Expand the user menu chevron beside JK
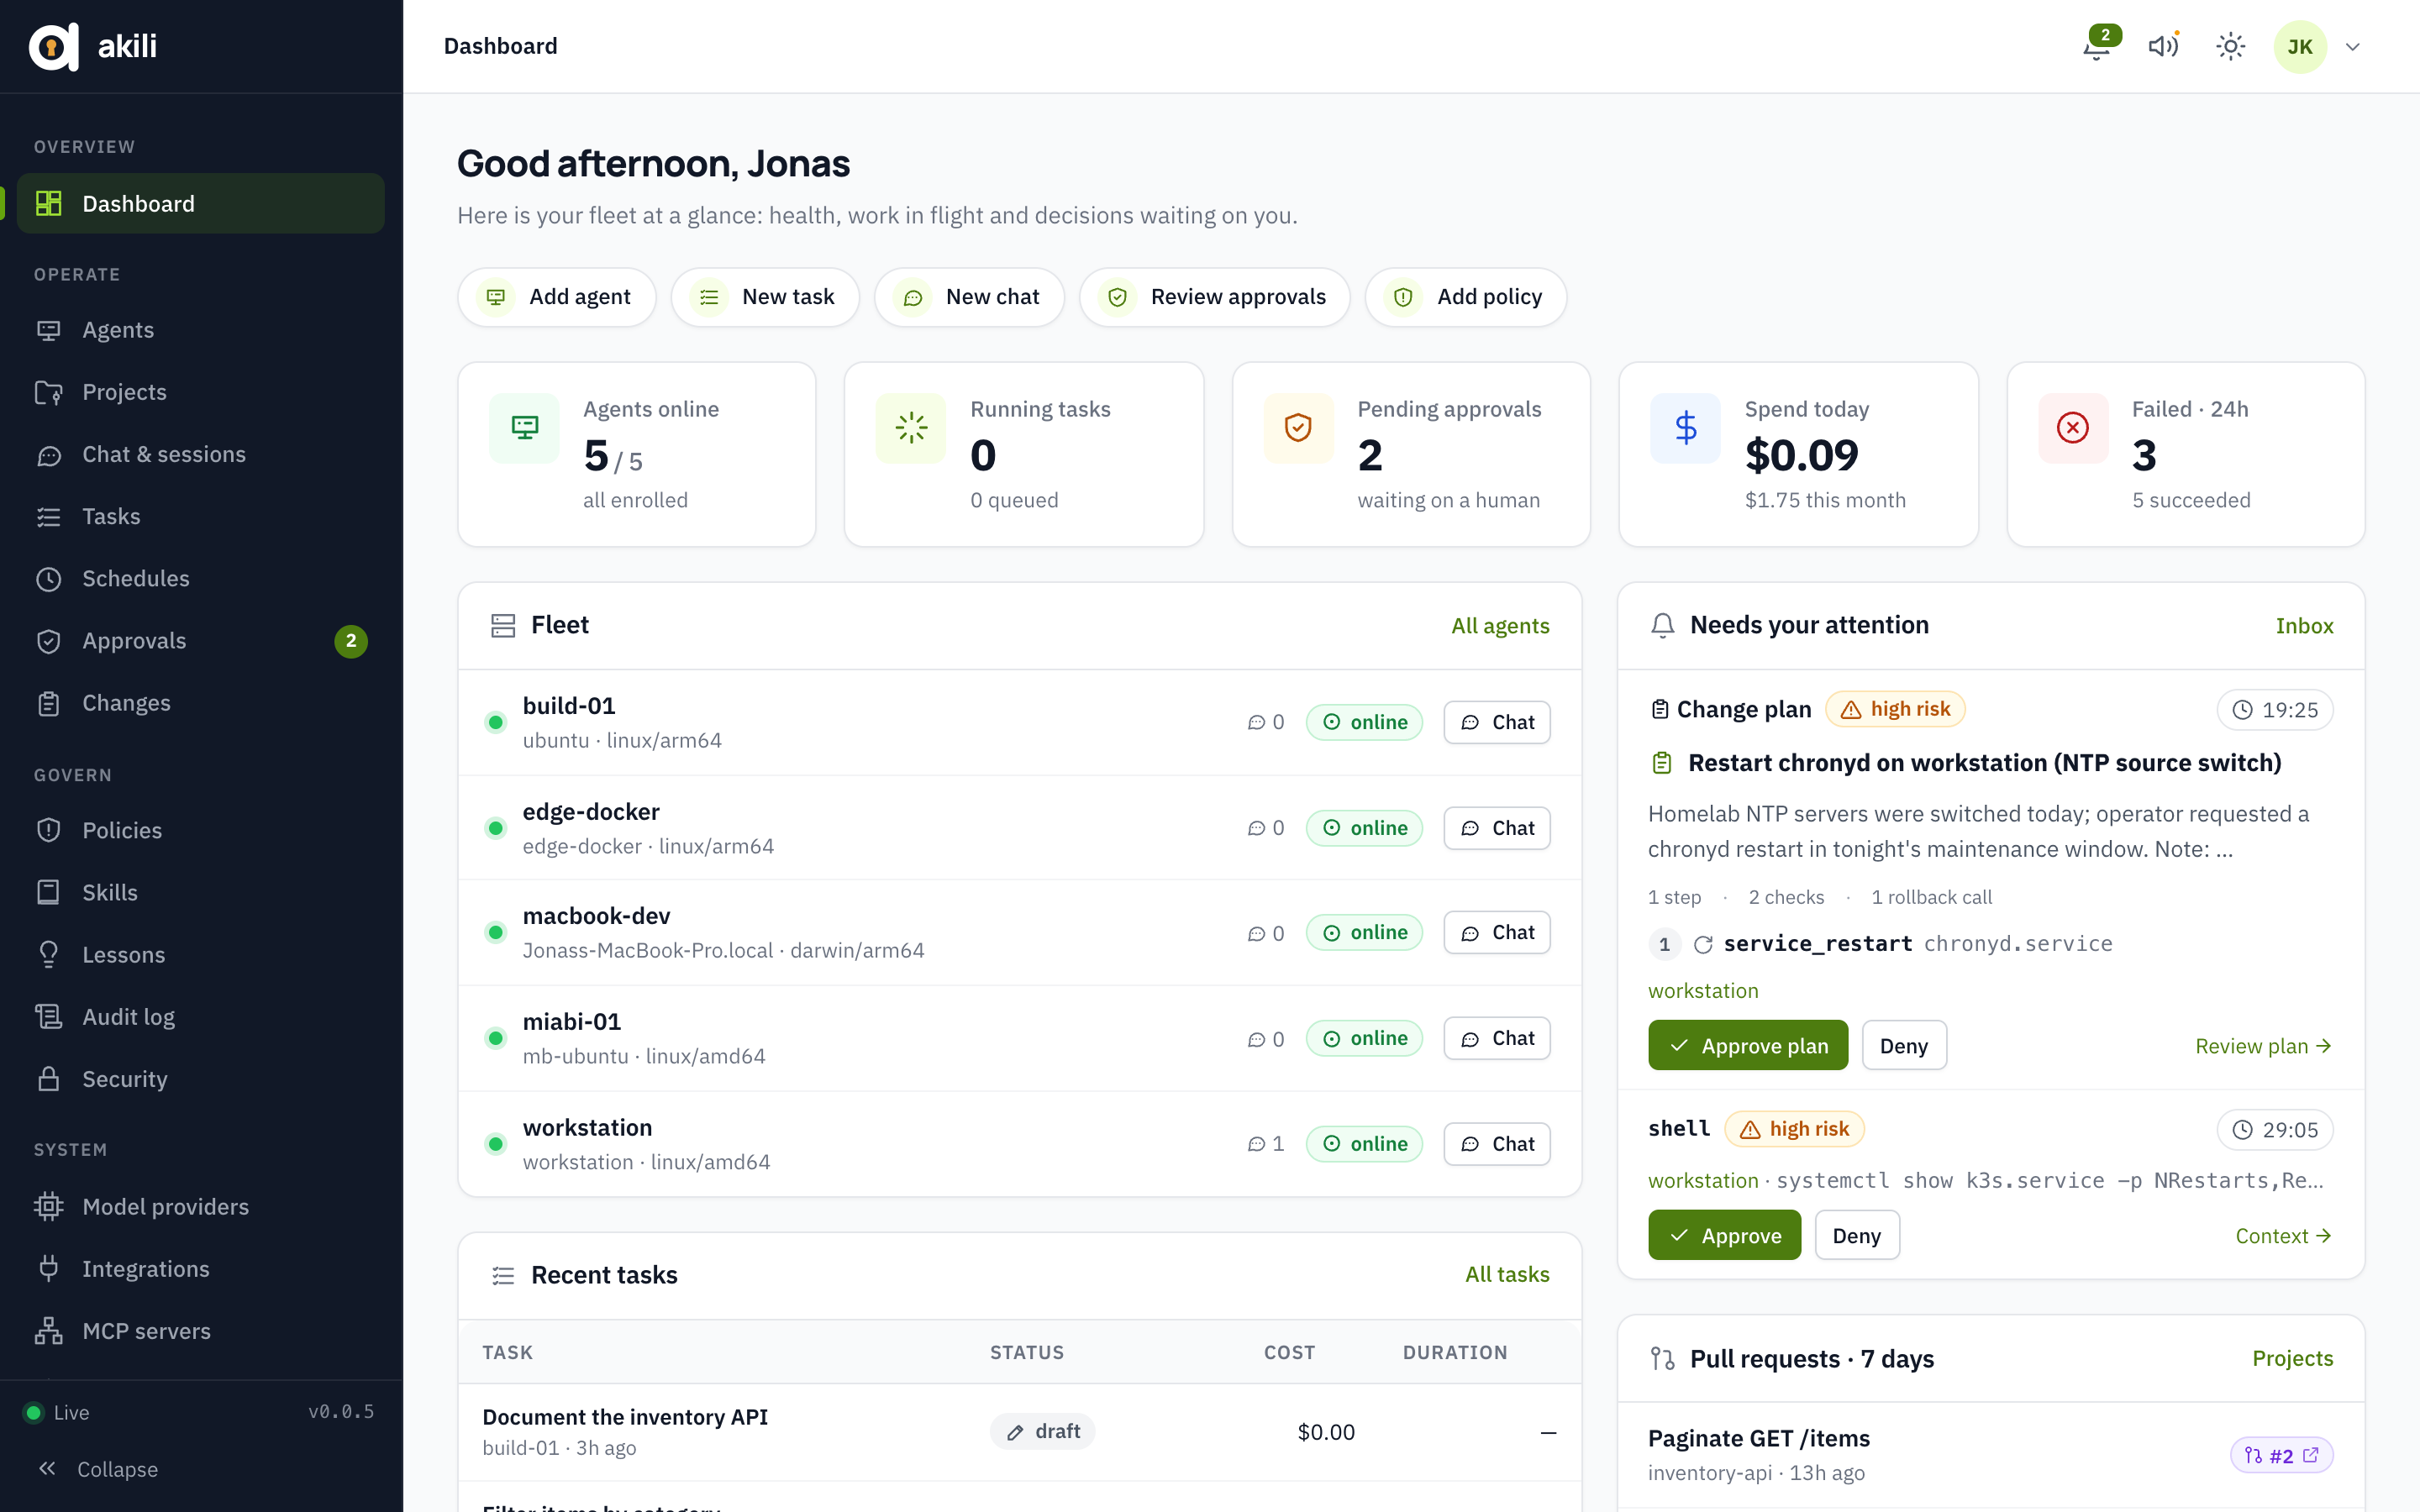 pos(2353,47)
